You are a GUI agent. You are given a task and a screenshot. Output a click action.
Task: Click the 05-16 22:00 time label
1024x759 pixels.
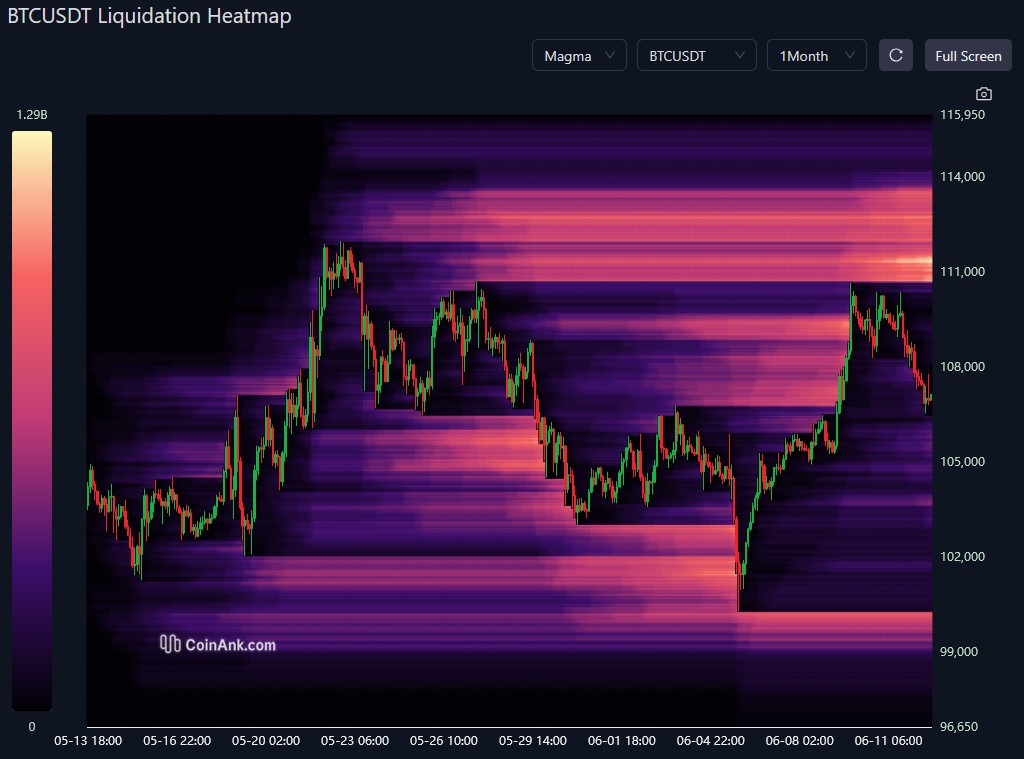pyautogui.click(x=177, y=741)
